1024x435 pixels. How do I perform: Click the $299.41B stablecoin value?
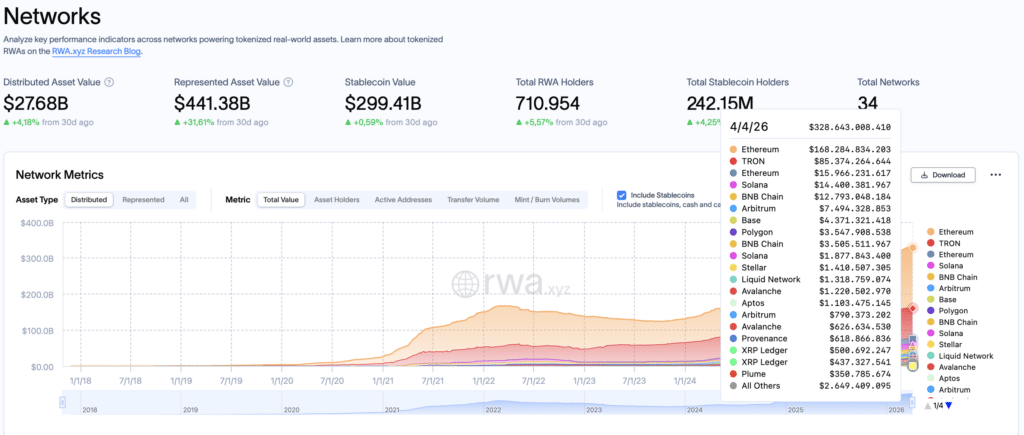(383, 103)
